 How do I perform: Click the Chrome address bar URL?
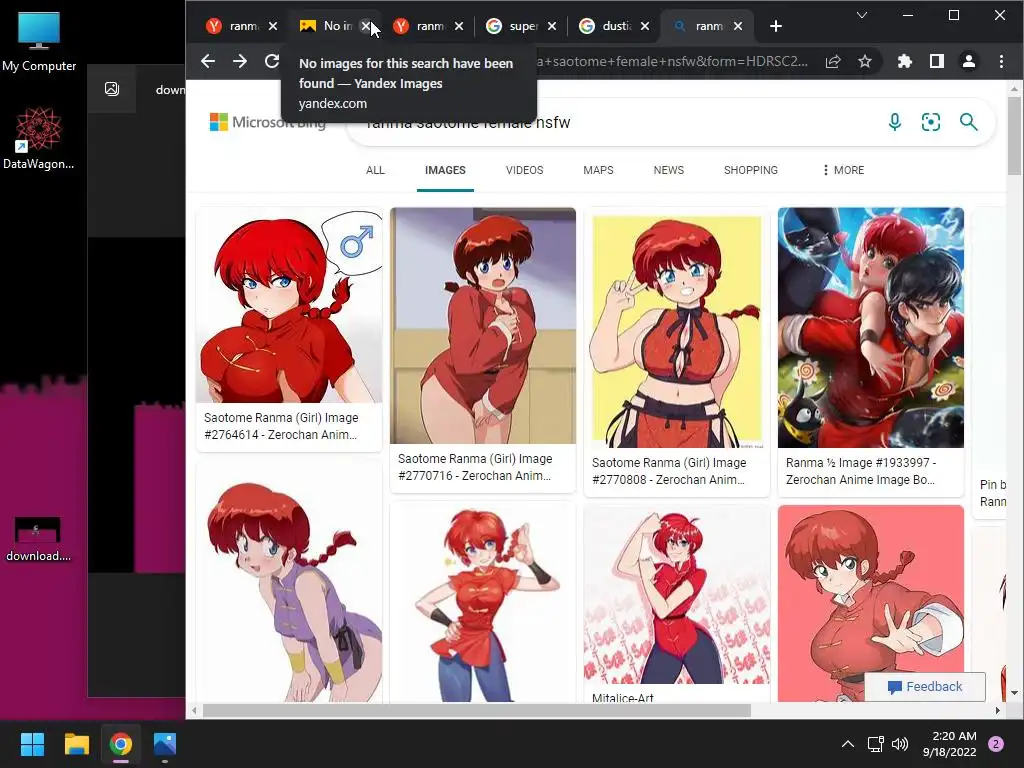pyautogui.click(x=673, y=61)
